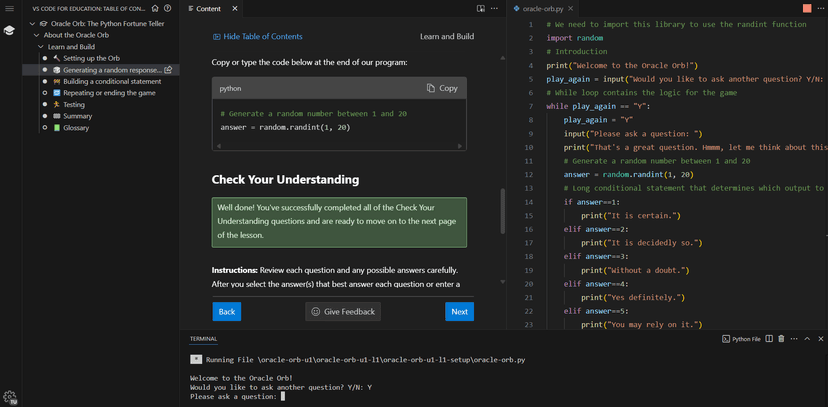828x407 pixels.
Task: Click the Learn and Build page label
Action: click(x=447, y=36)
